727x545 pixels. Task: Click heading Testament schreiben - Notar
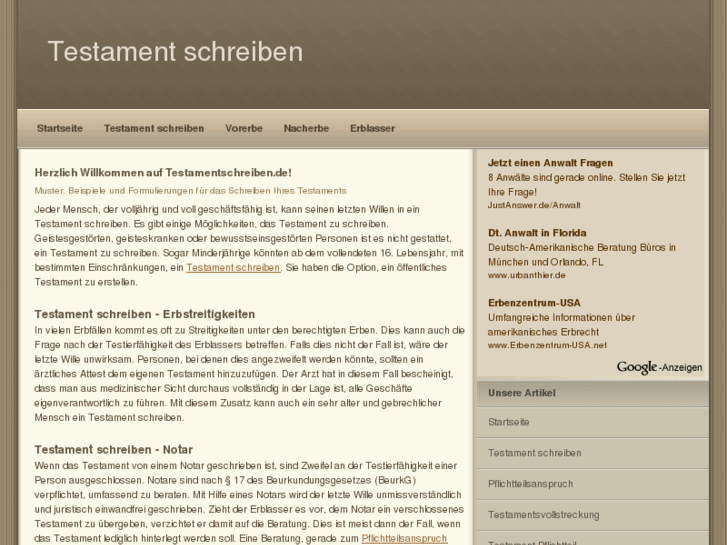point(114,450)
